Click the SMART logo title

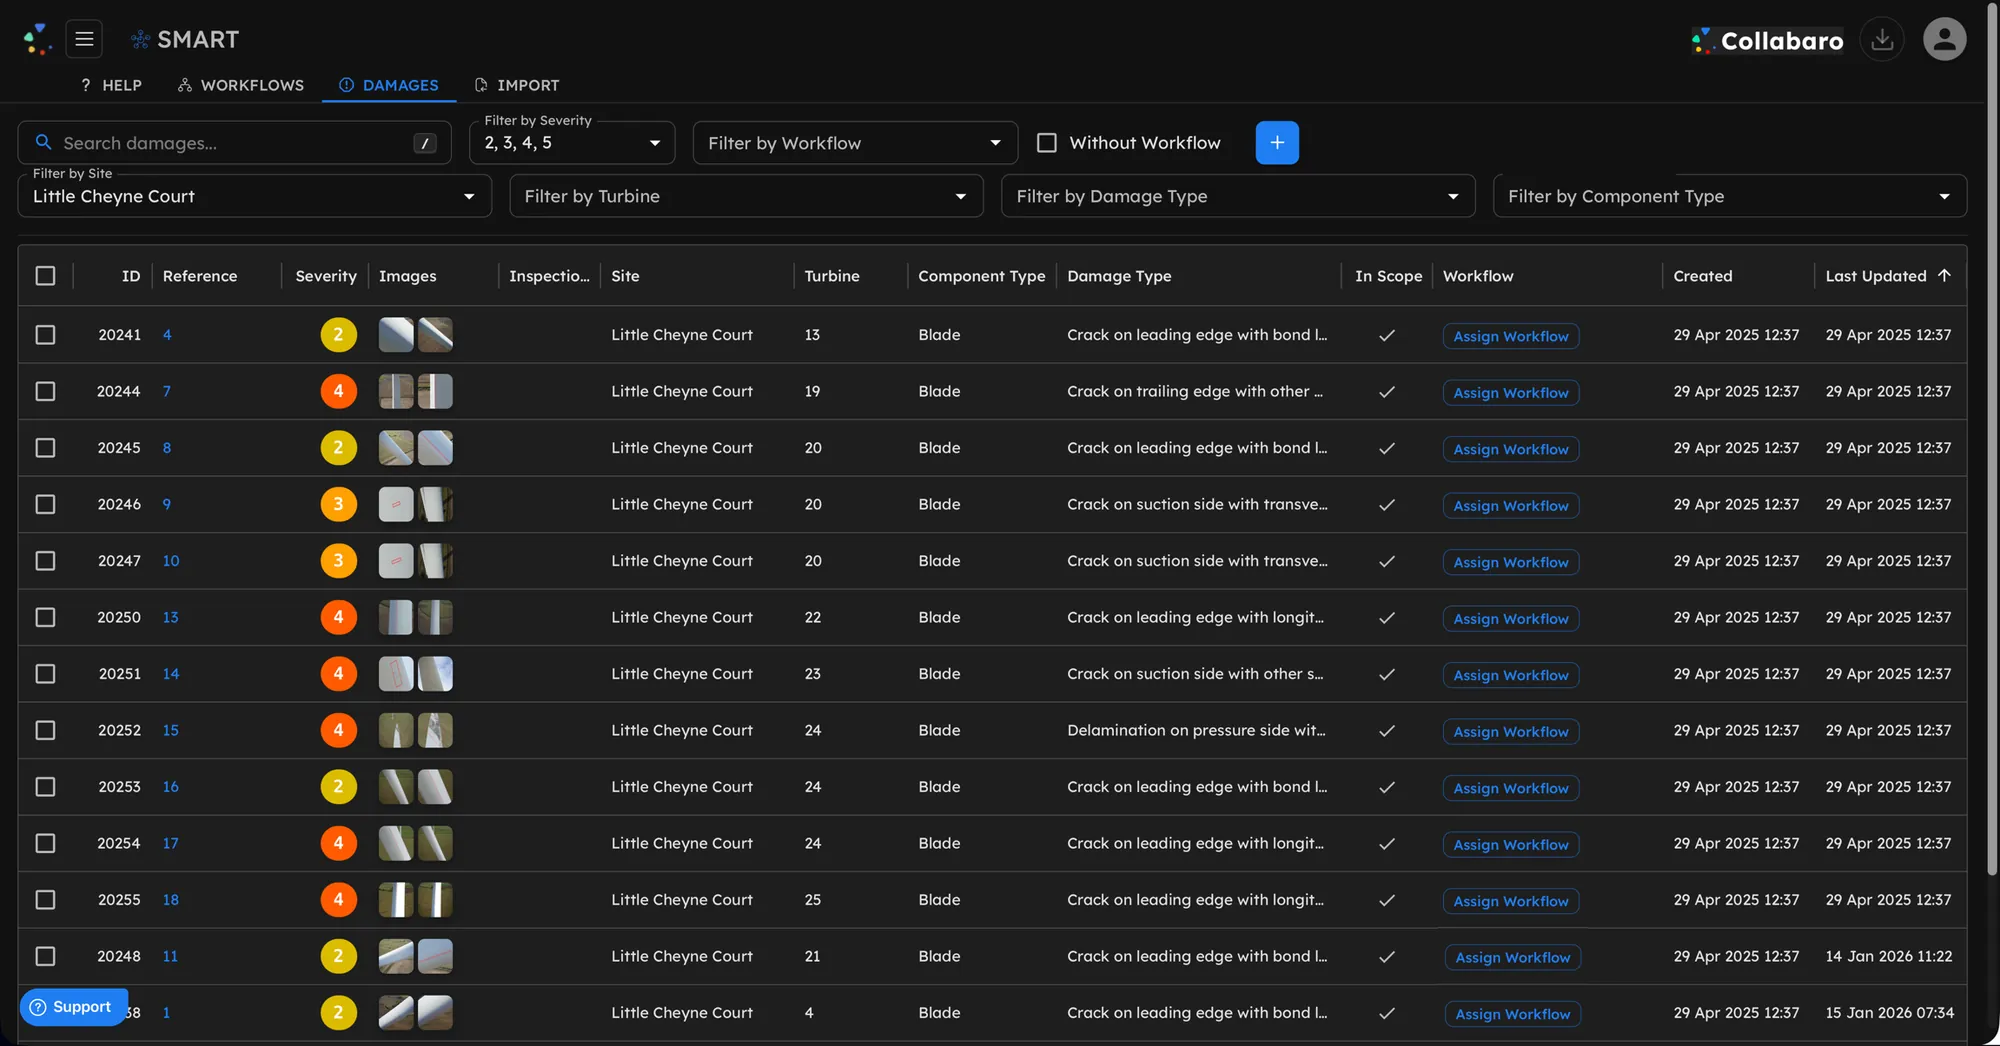pos(185,39)
